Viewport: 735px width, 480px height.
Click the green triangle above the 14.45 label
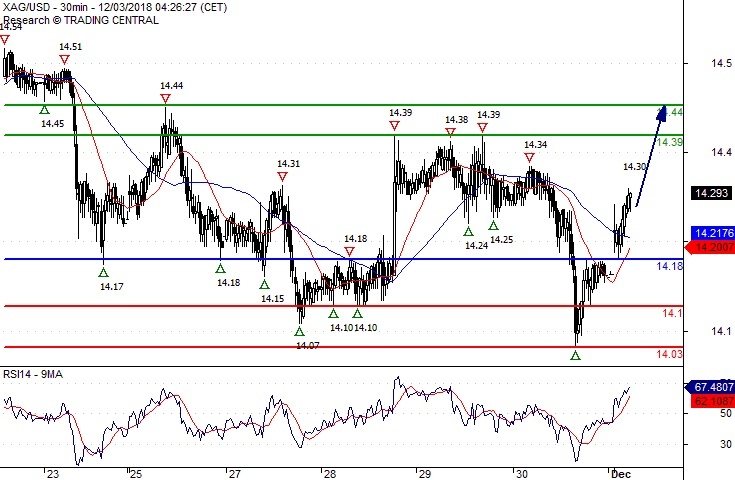tap(44, 110)
